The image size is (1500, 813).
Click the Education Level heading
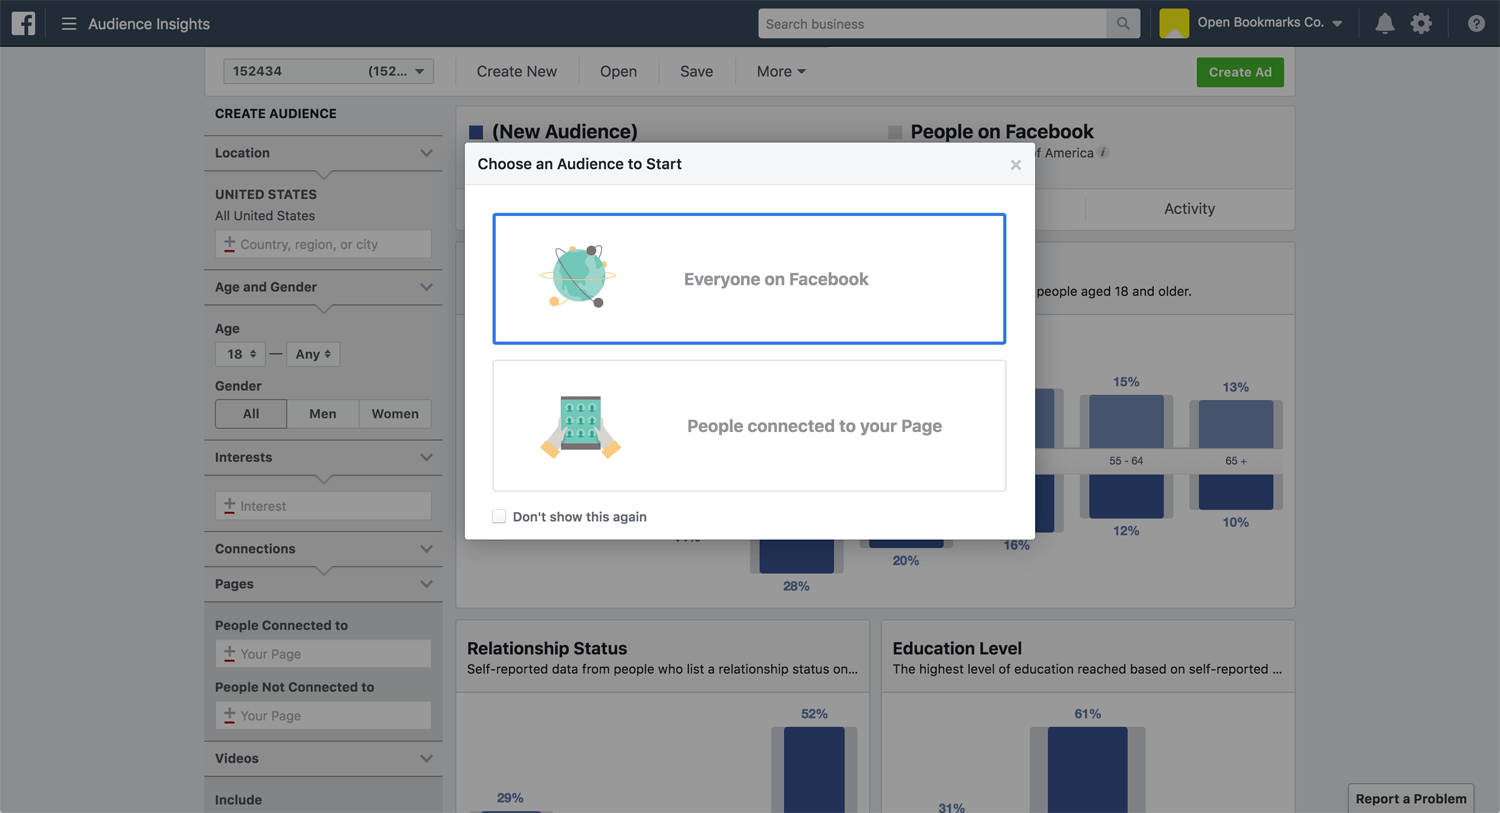point(957,648)
